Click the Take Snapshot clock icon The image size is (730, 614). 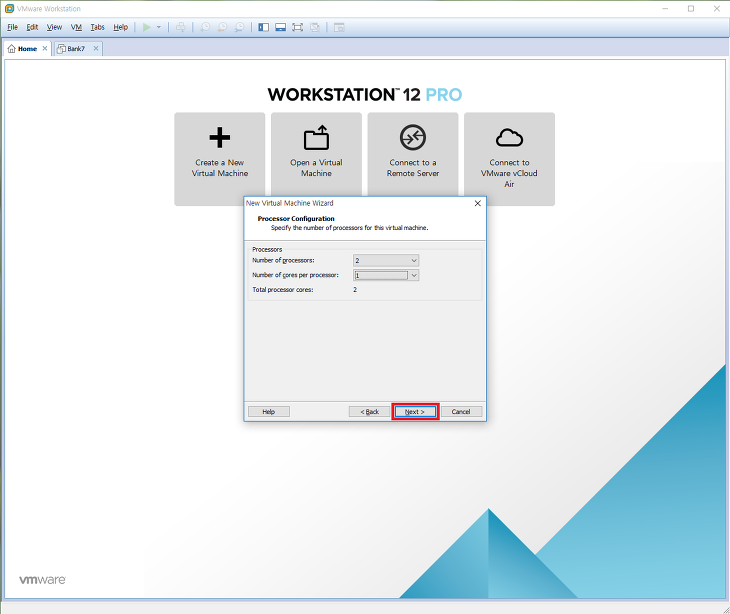(x=205, y=27)
